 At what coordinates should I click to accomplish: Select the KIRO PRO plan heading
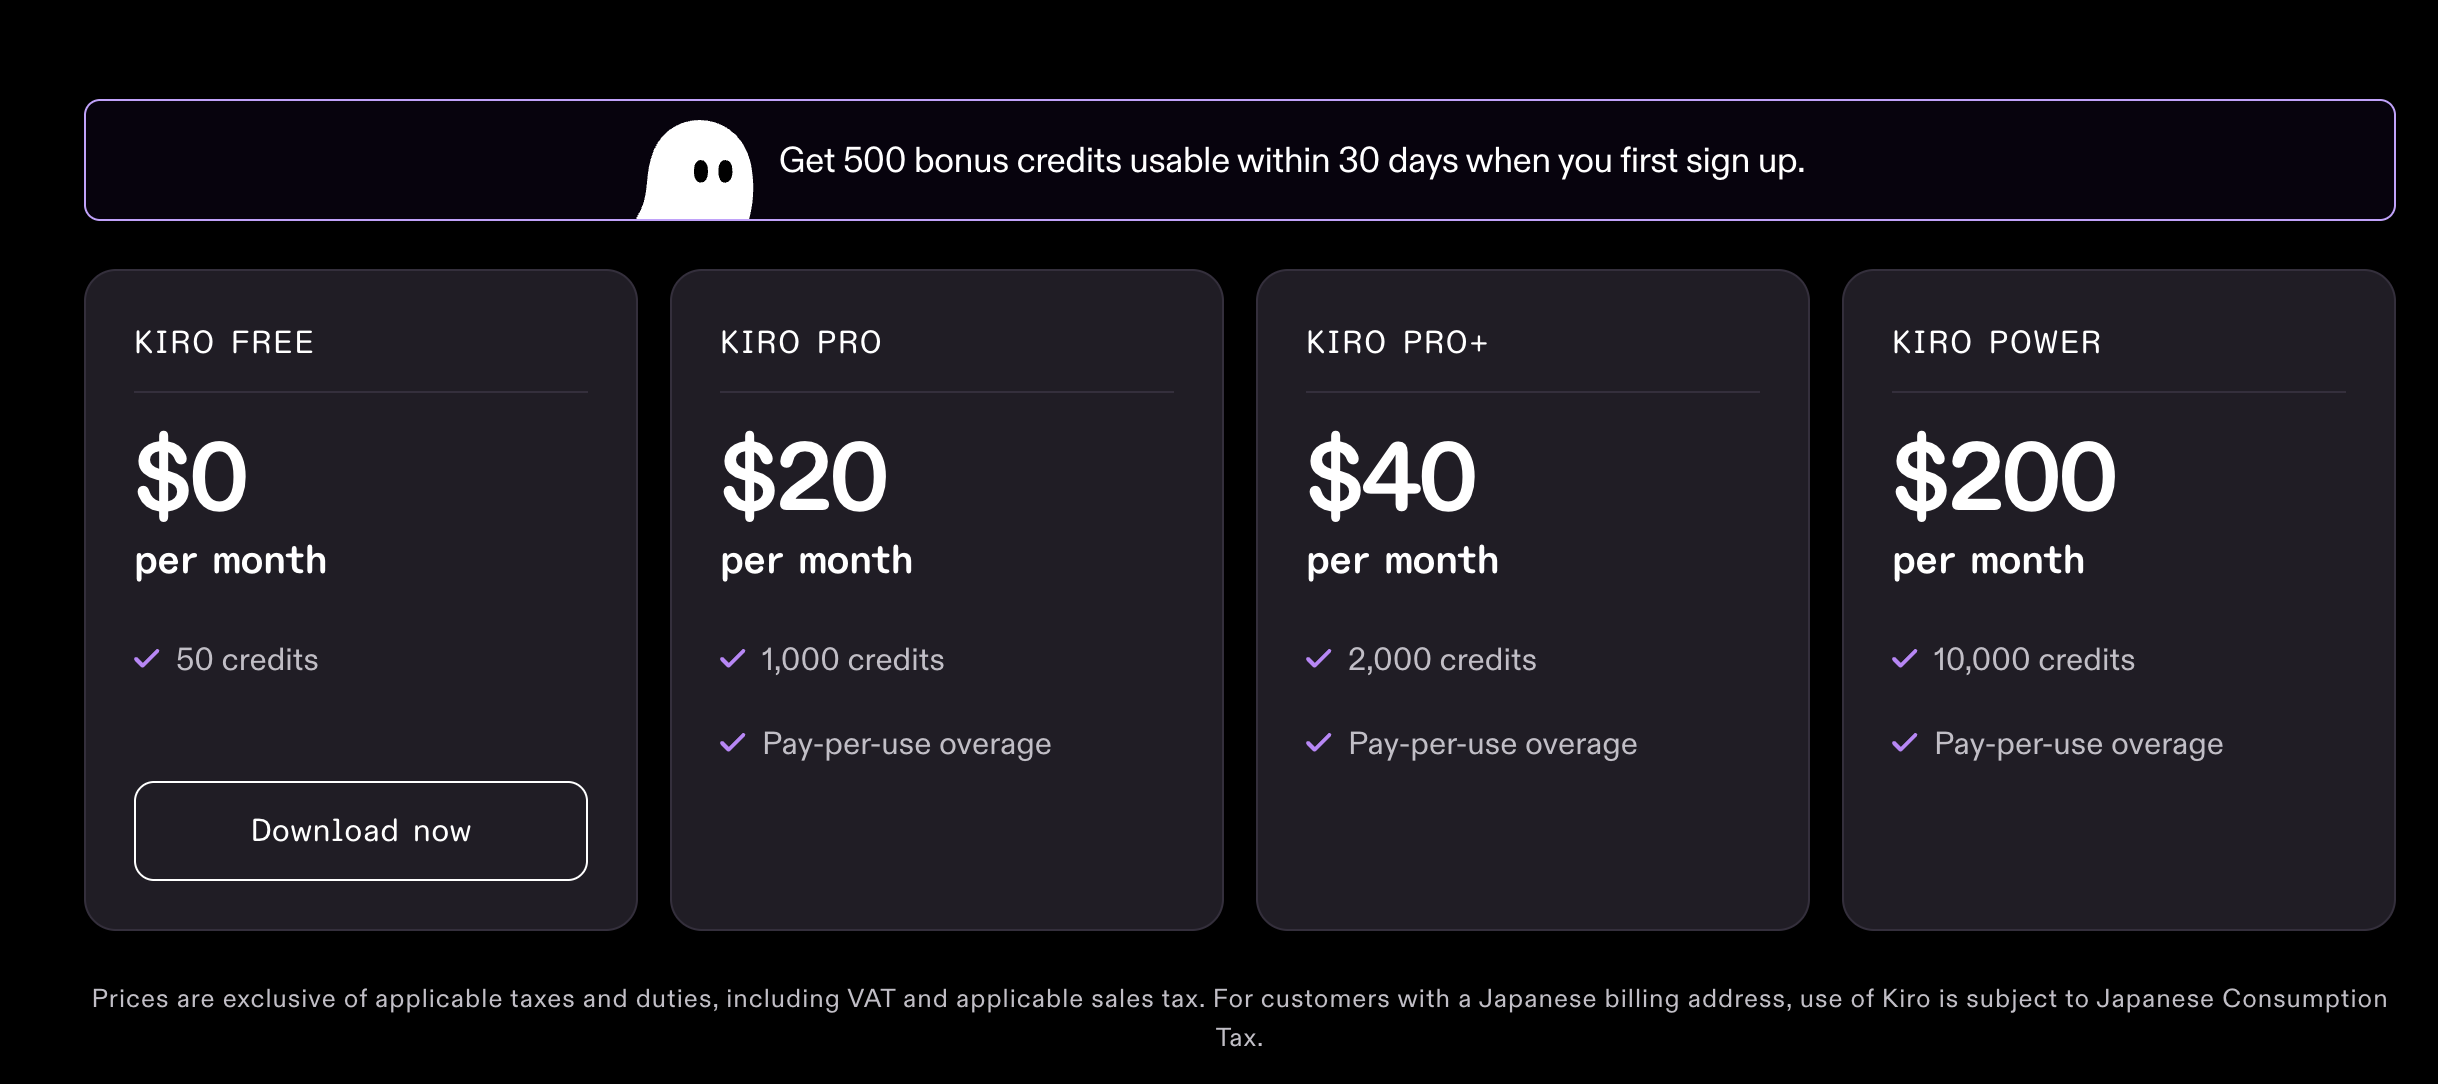point(801,343)
